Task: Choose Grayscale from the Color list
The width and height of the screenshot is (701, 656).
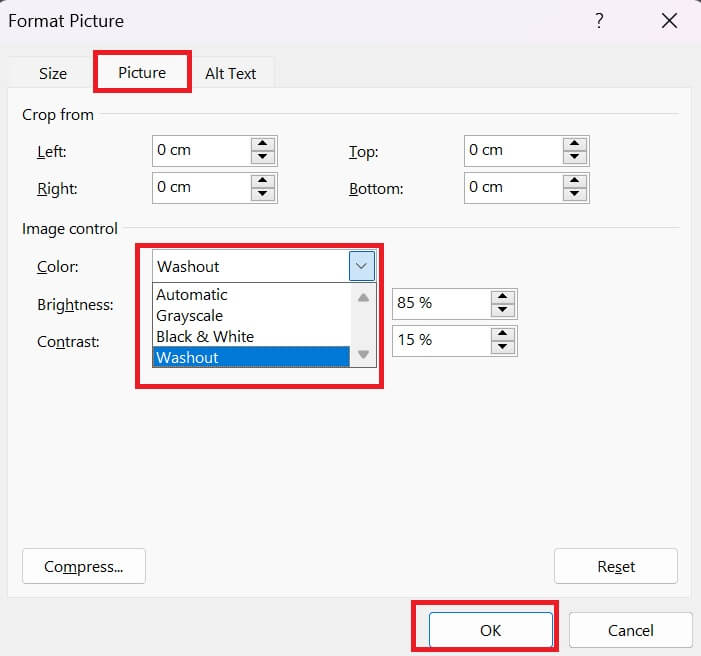Action: coord(251,316)
